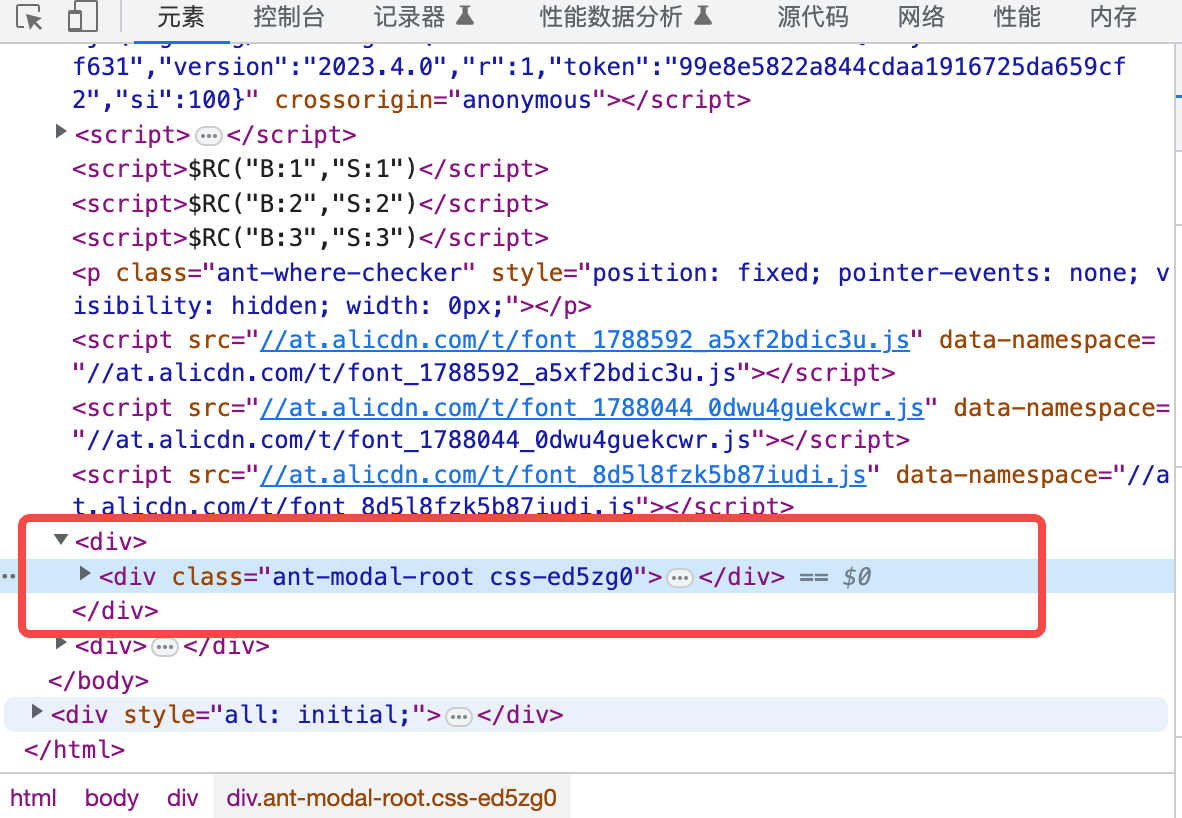The image size is (1182, 818).
Task: Click the ellipsis badge in div before </body>
Action: [165, 647]
